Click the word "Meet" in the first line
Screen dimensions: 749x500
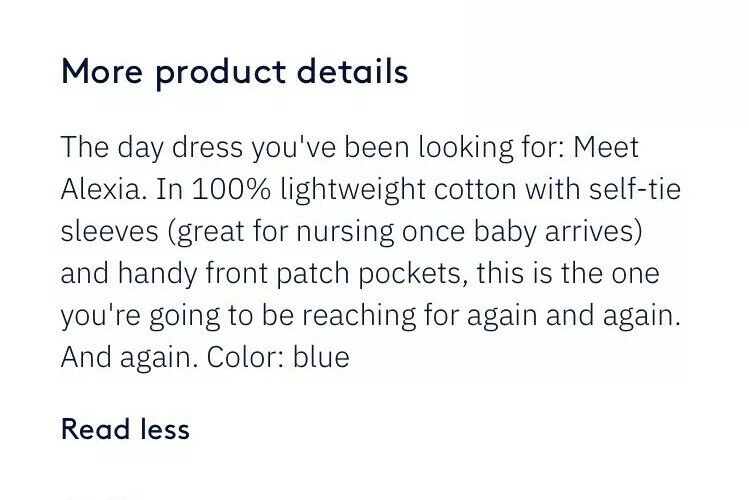[x=603, y=148]
